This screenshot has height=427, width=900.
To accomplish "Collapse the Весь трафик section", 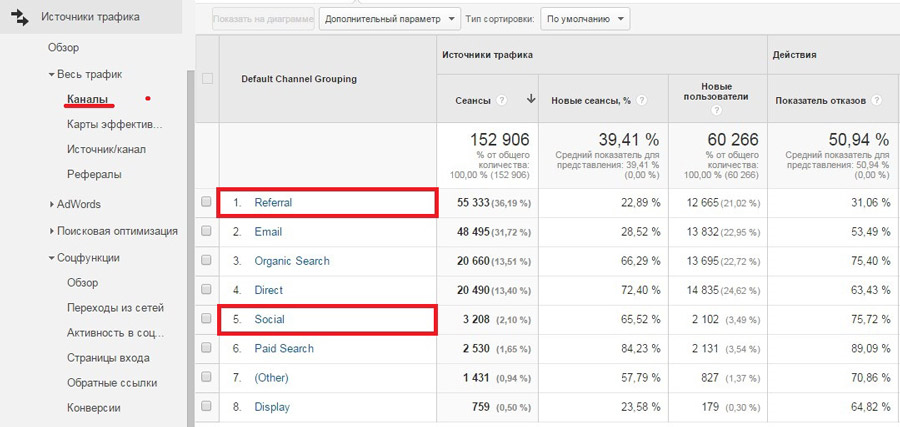I will [52, 74].
